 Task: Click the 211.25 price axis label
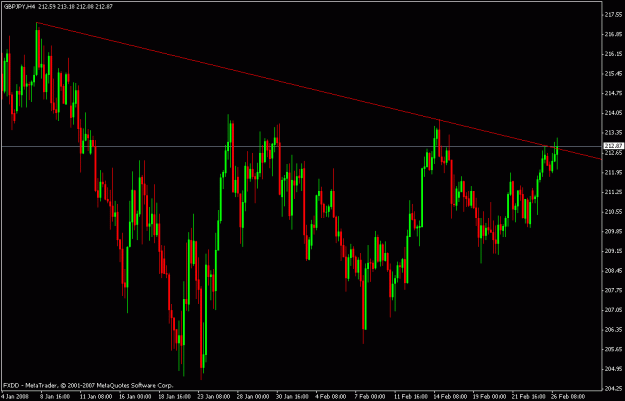(614, 192)
